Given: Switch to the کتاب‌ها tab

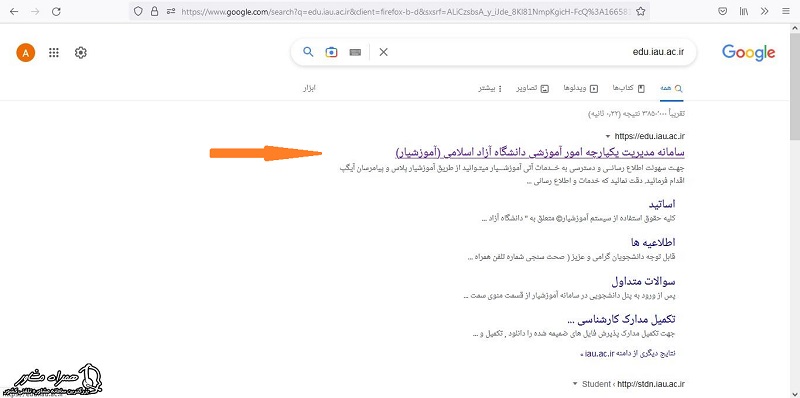Looking at the screenshot, I should [x=629, y=88].
